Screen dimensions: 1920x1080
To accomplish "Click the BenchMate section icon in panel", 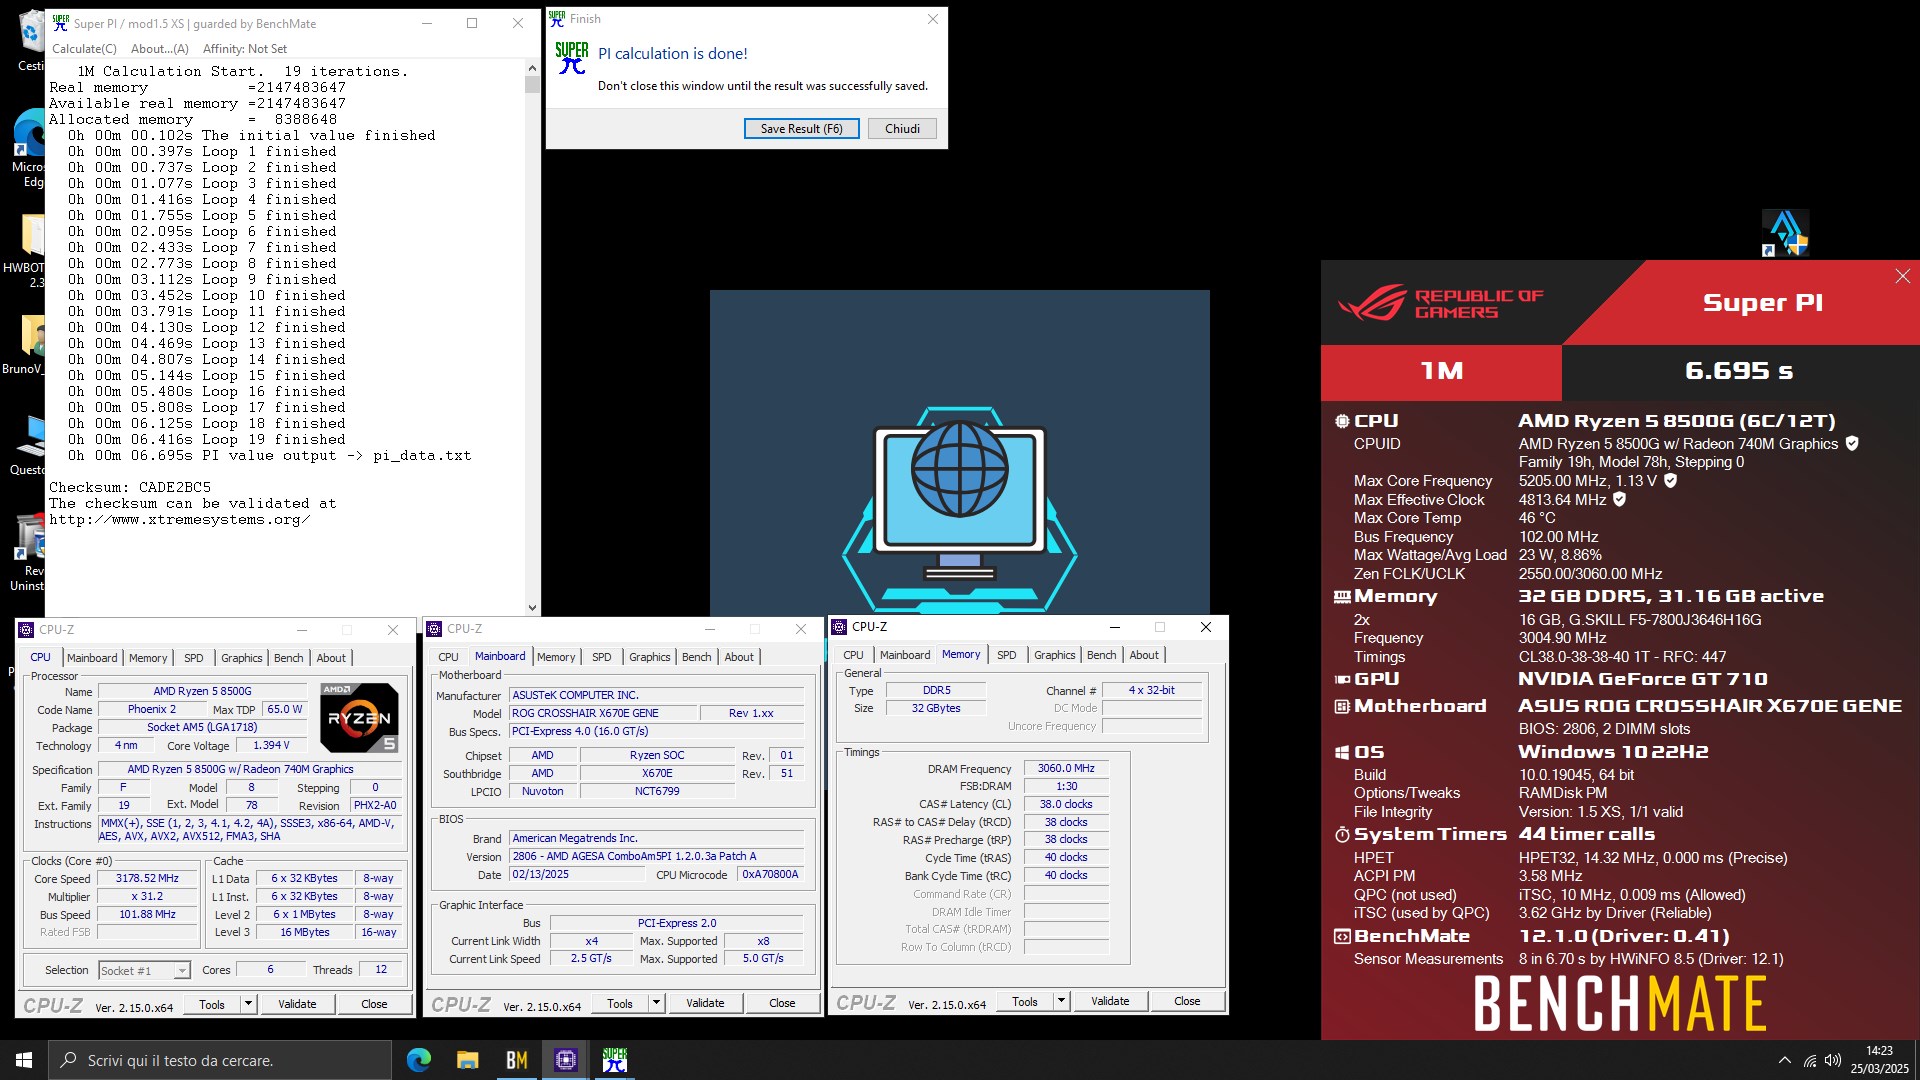I will [1342, 936].
